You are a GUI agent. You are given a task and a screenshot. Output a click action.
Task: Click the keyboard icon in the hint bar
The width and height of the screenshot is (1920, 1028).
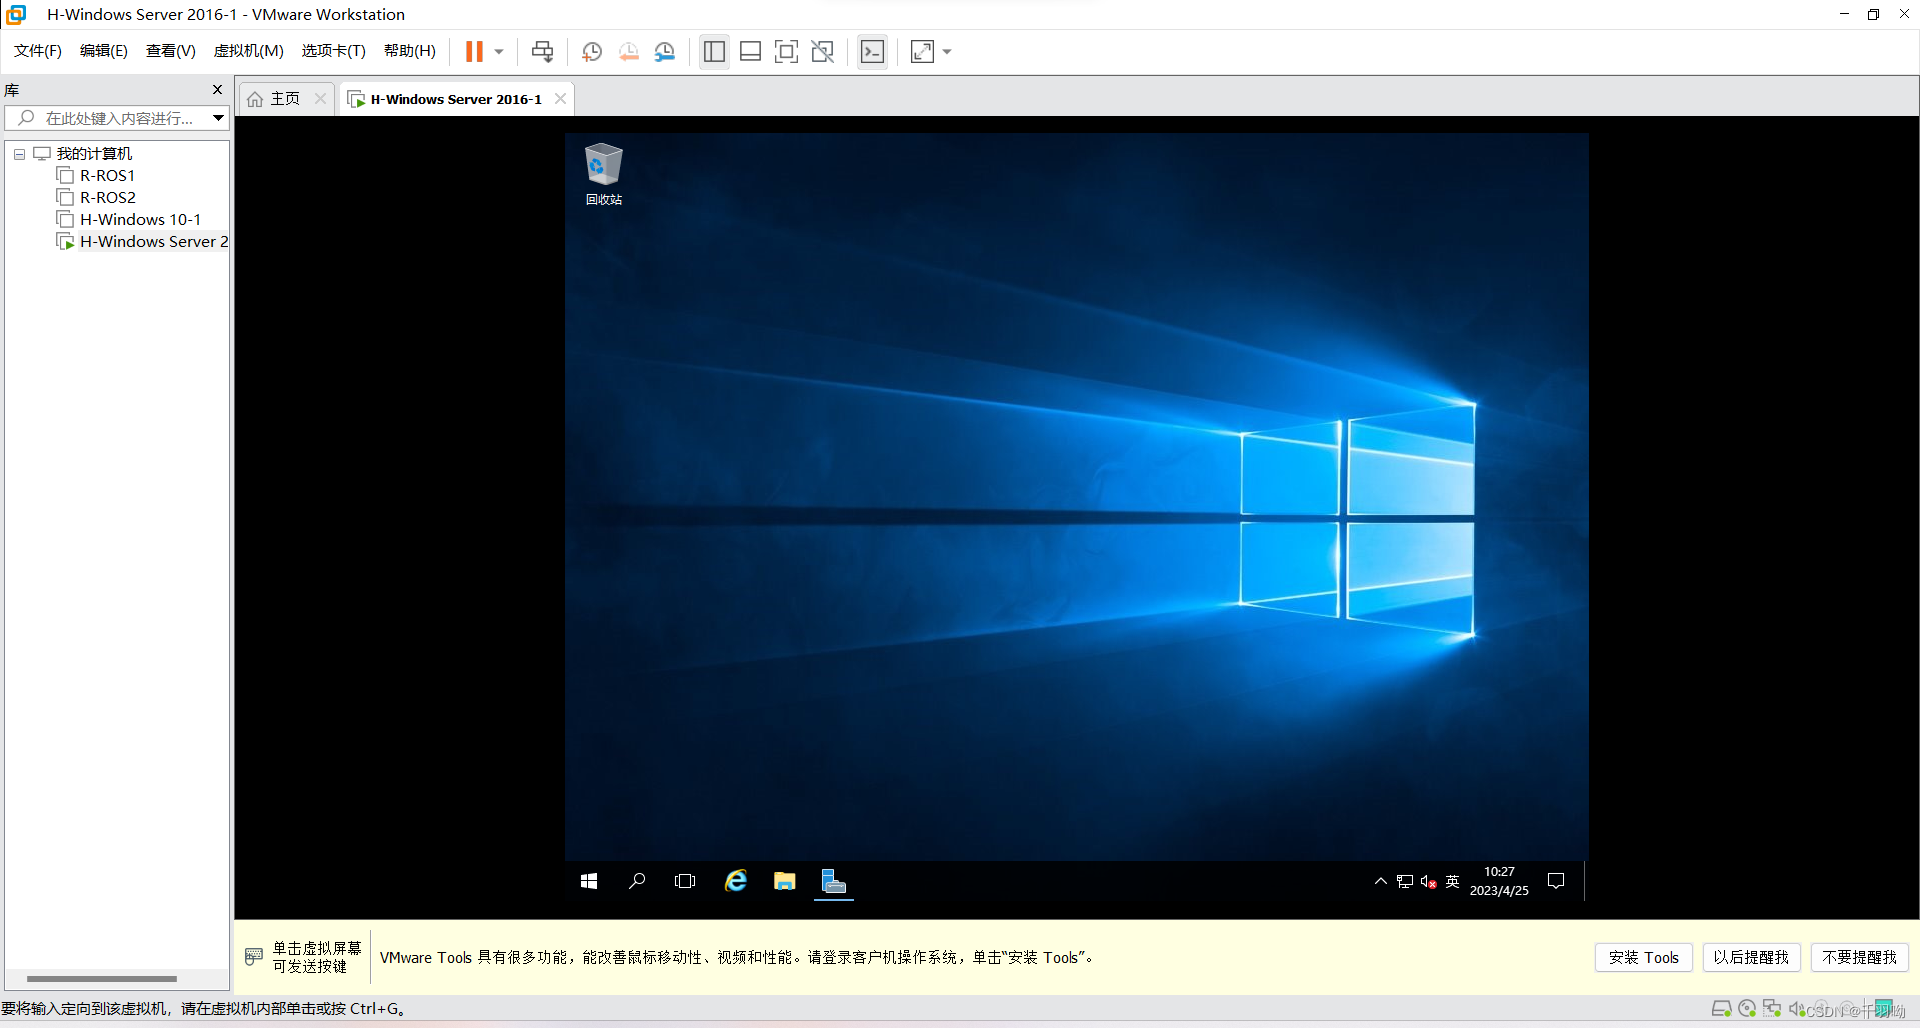(254, 956)
